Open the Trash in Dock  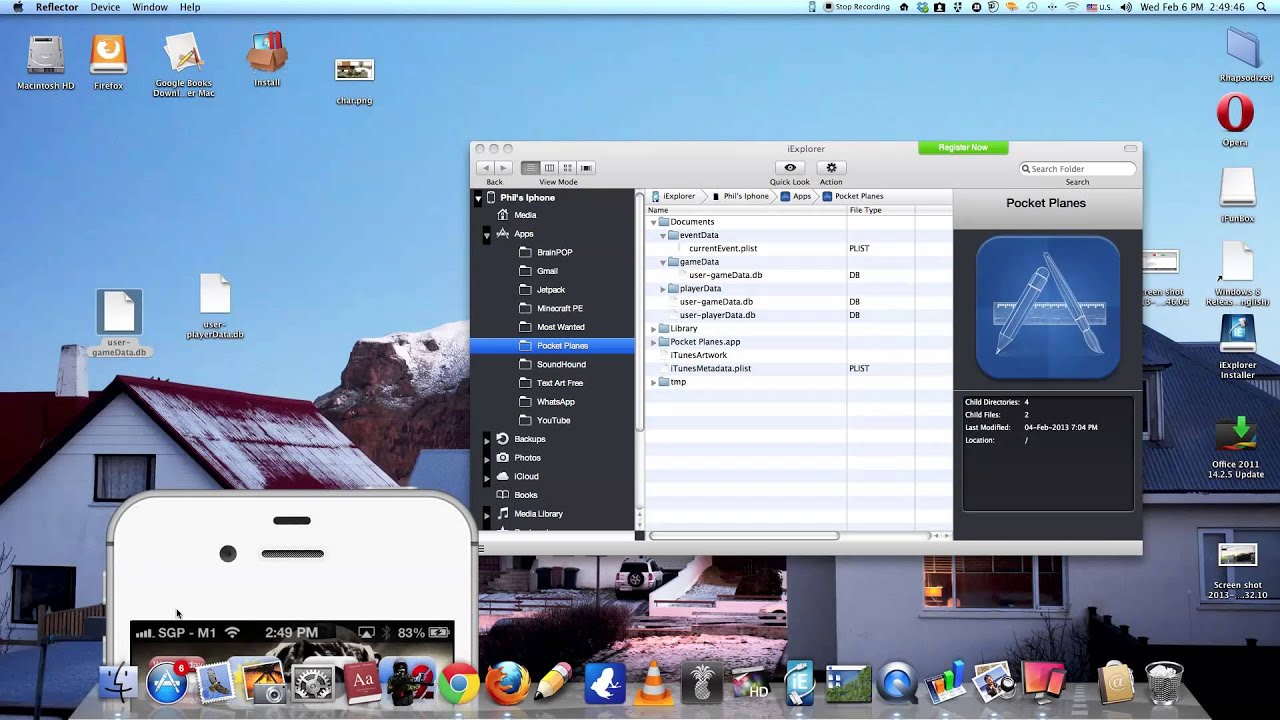[x=1163, y=684]
